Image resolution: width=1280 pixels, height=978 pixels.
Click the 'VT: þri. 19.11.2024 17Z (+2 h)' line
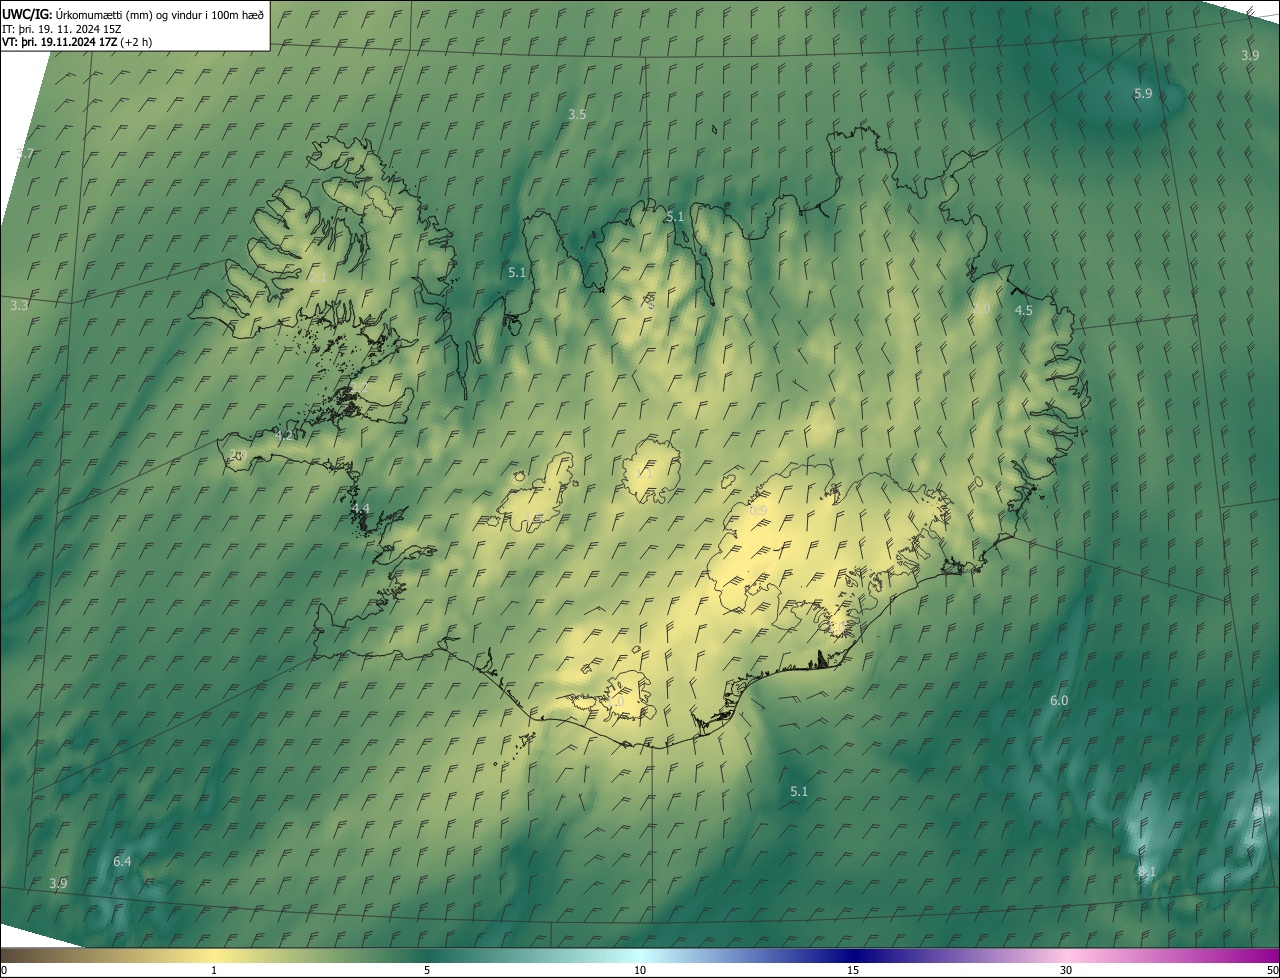pos(77,43)
